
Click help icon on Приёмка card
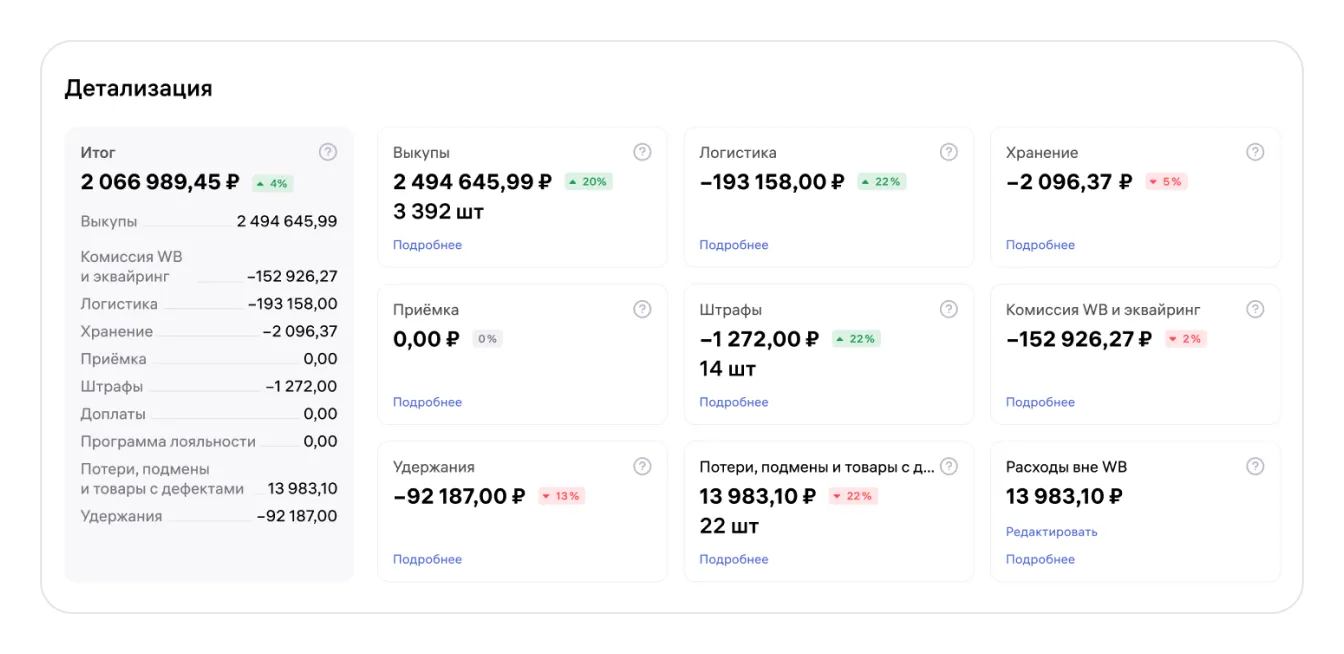coord(642,309)
